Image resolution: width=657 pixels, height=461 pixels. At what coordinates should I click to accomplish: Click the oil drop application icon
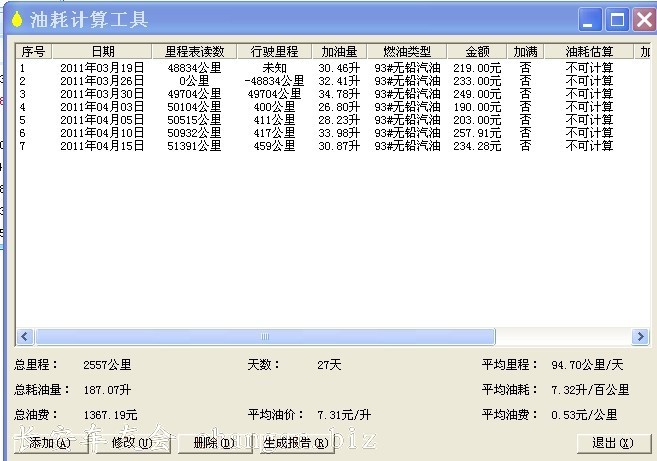pos(16,20)
